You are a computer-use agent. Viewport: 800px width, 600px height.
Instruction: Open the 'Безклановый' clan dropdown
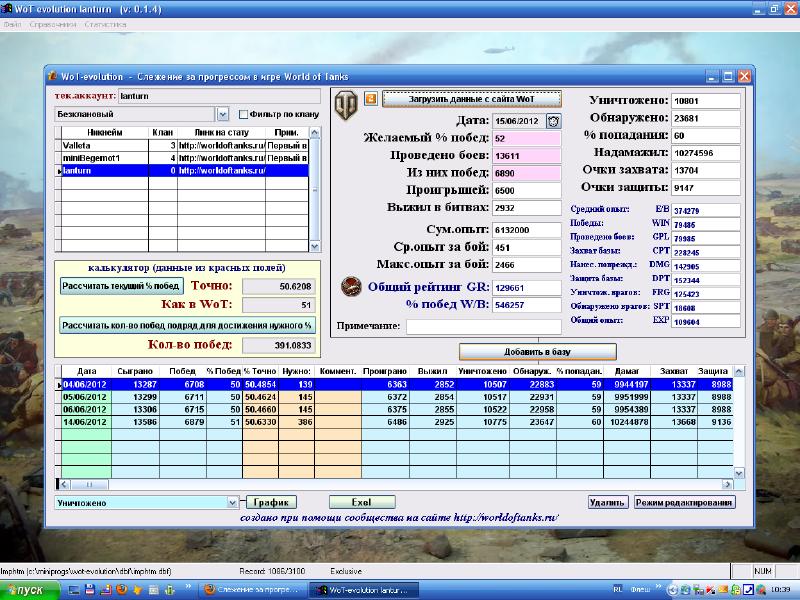coord(222,114)
